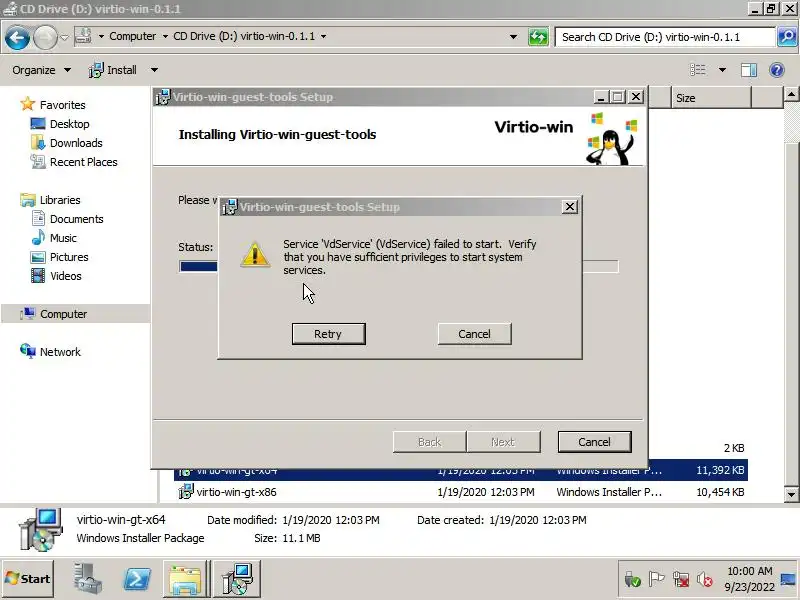The image size is (800, 600).
Task: Open recent pages dropdown next to Forward
Action: coord(64,37)
